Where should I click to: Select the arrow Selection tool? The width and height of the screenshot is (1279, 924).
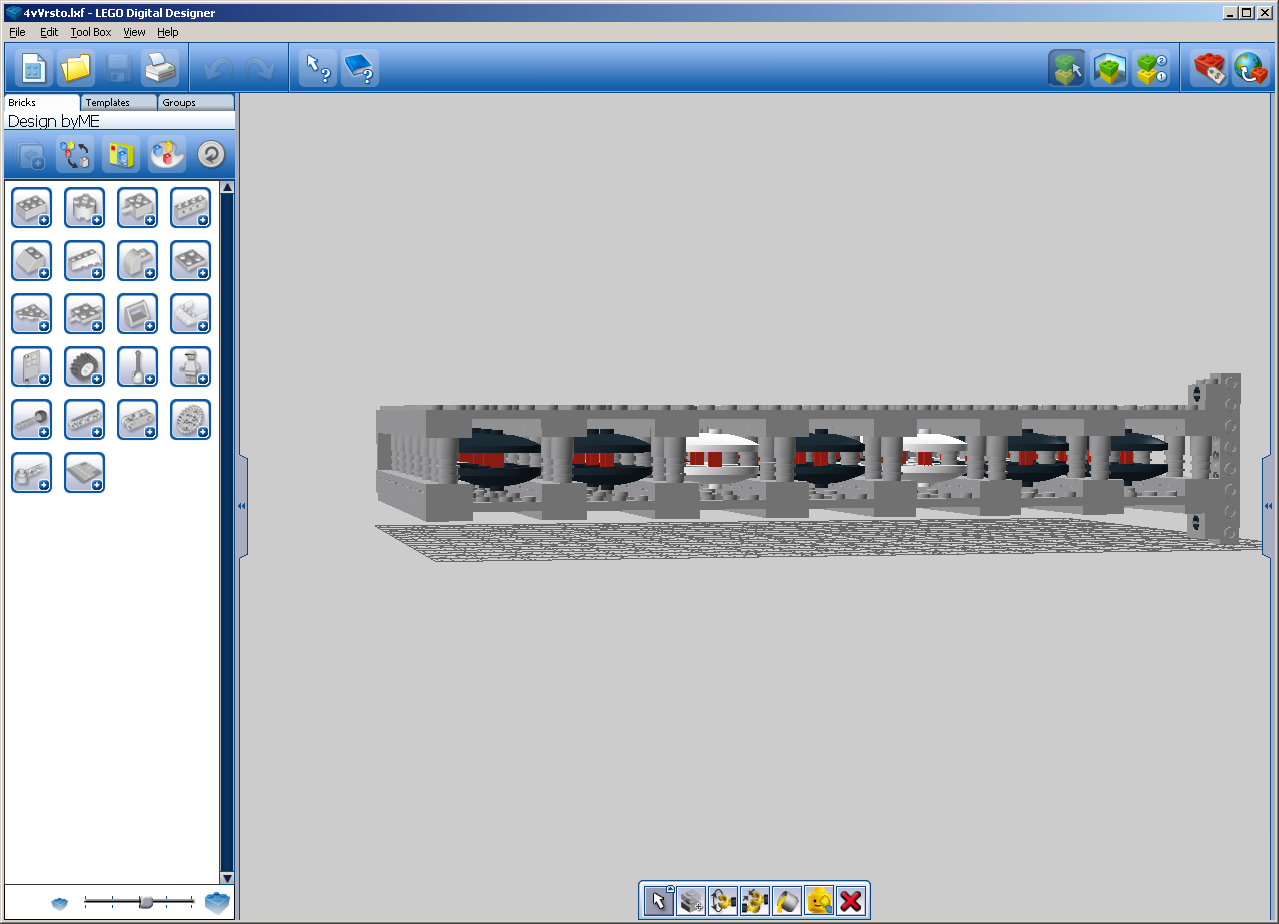659,901
